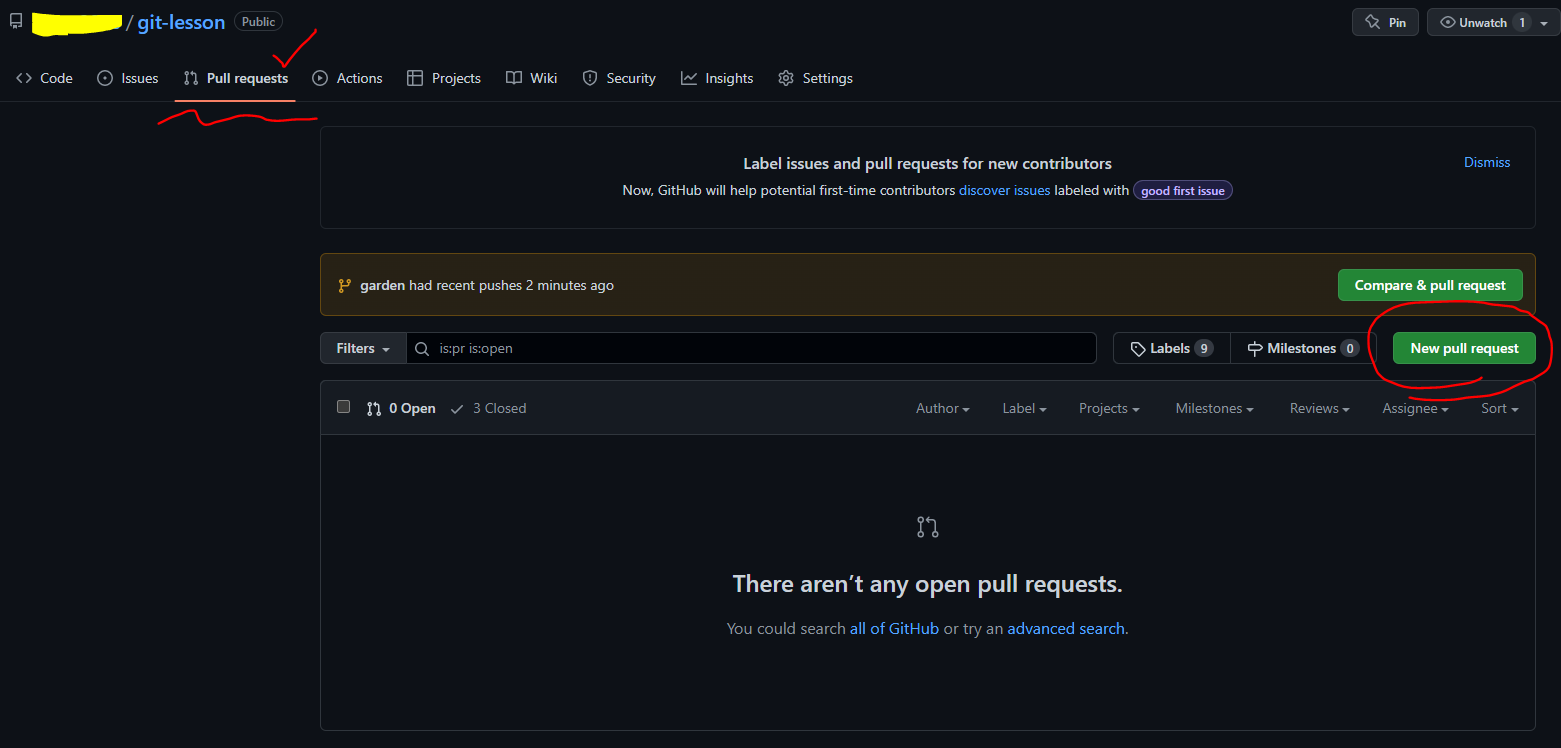Click the circle-dot icon on Issues tab
This screenshot has width=1561, height=748.
point(105,78)
